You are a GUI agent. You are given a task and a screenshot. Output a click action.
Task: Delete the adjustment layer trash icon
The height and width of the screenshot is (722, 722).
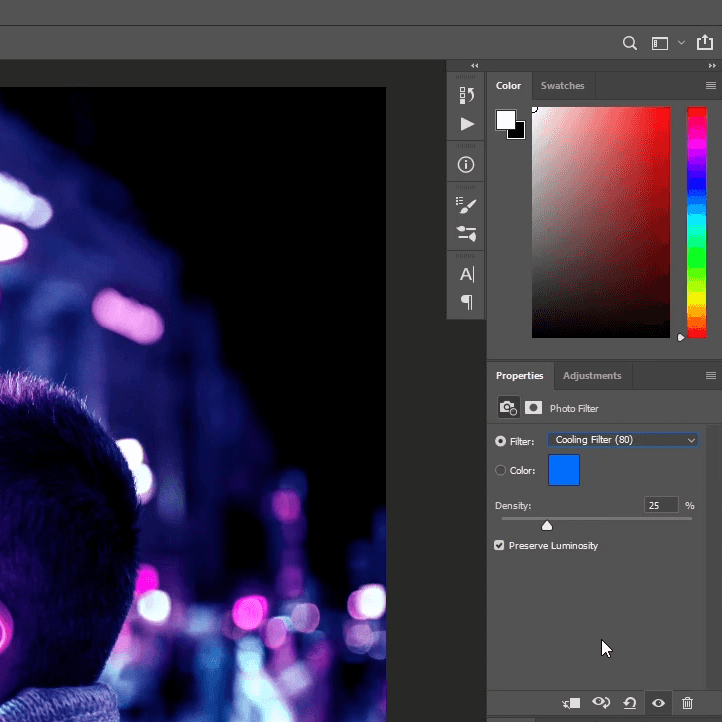[x=687, y=703]
